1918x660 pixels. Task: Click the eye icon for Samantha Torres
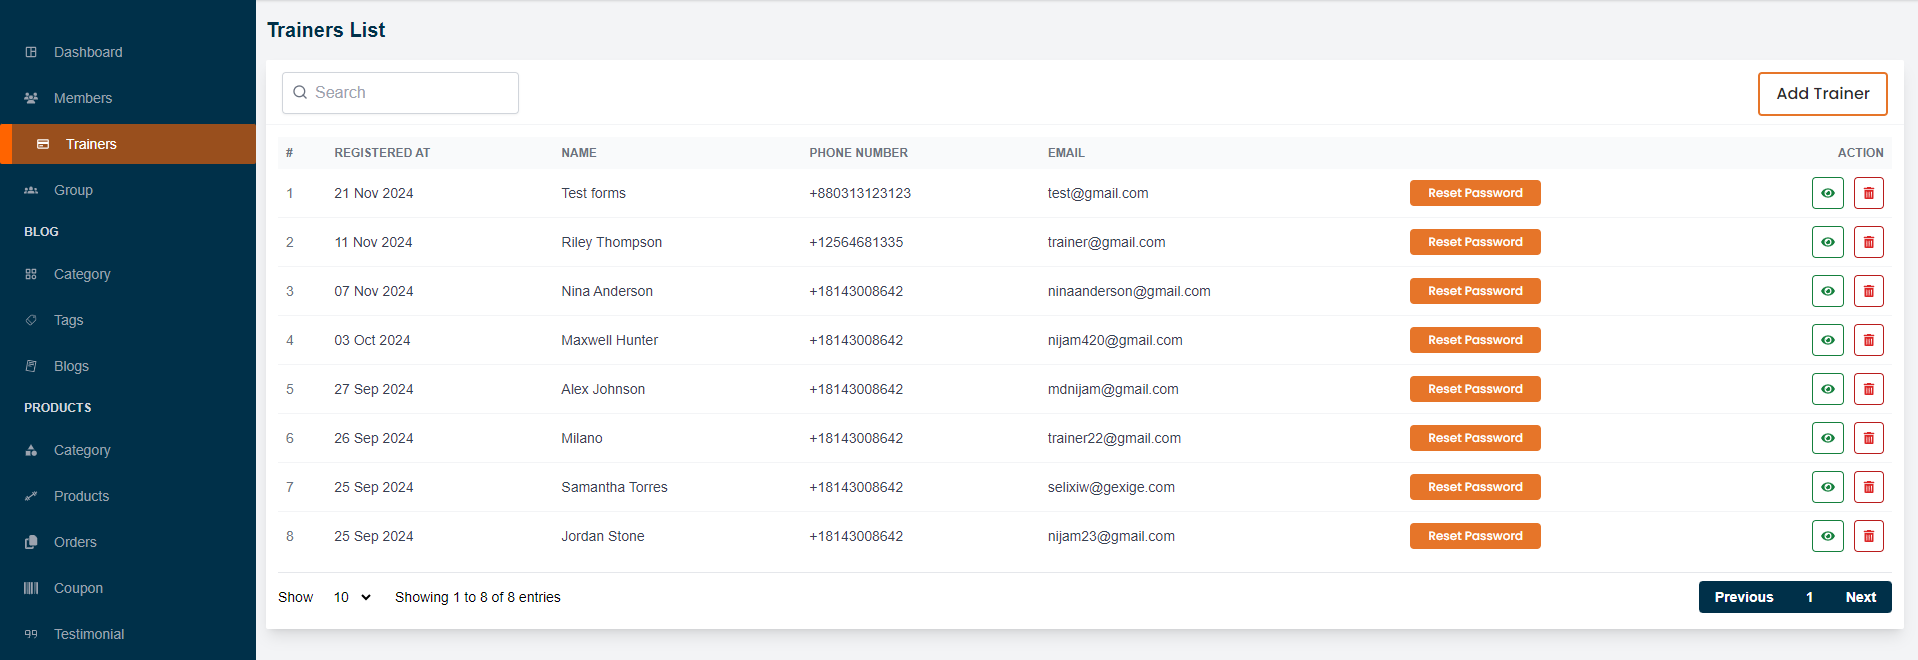tap(1827, 487)
